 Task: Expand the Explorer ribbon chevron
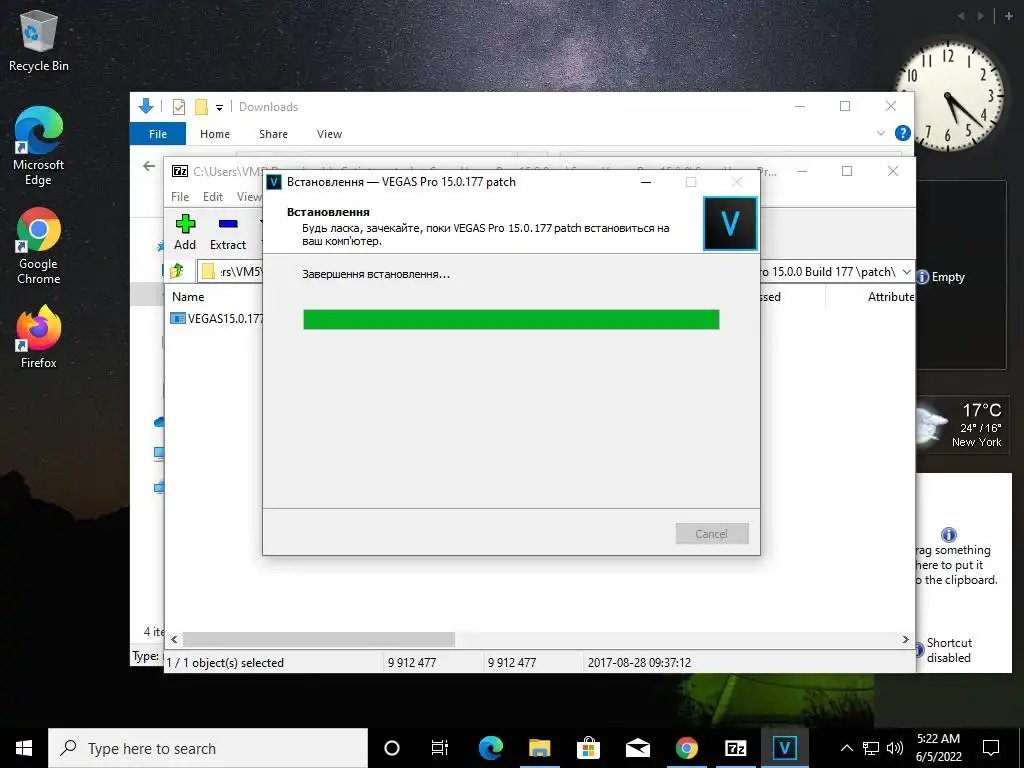[x=880, y=133]
